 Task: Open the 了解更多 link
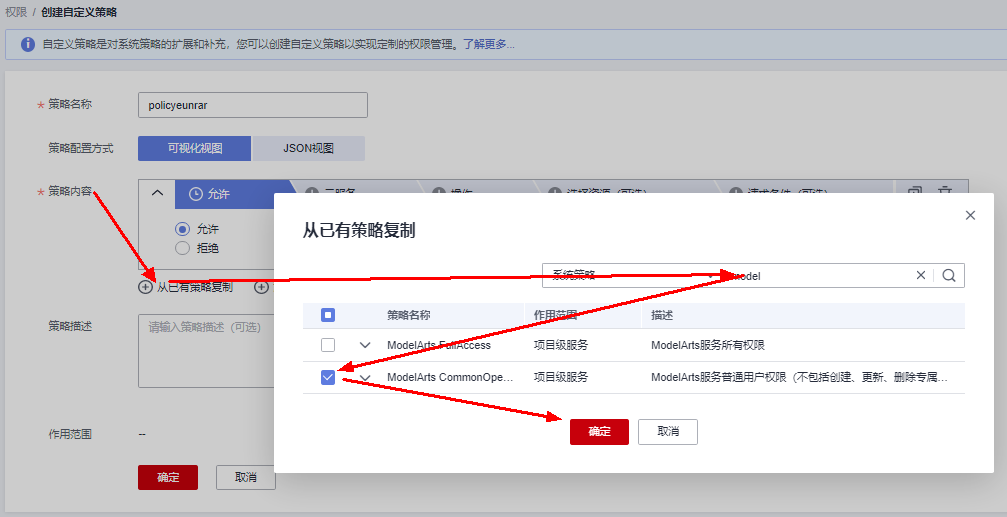(489, 44)
